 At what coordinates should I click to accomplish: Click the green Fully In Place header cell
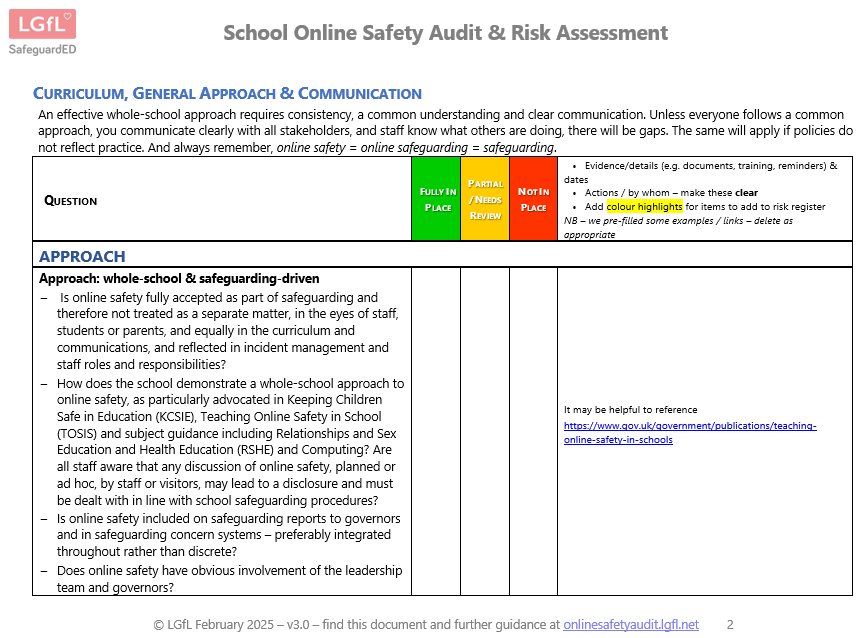437,199
